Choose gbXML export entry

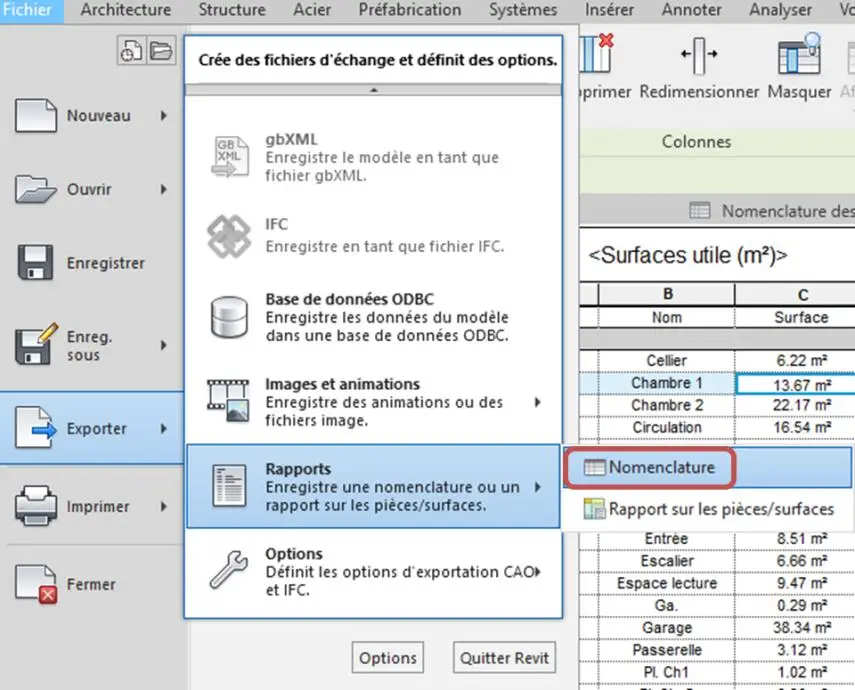coord(374,157)
